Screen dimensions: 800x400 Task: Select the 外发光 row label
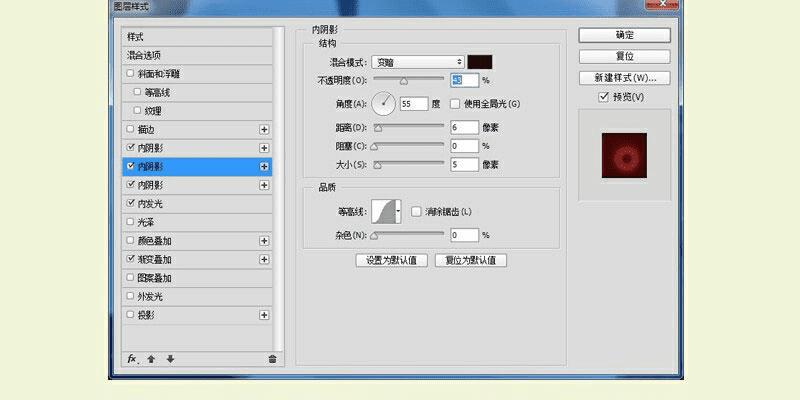point(150,296)
